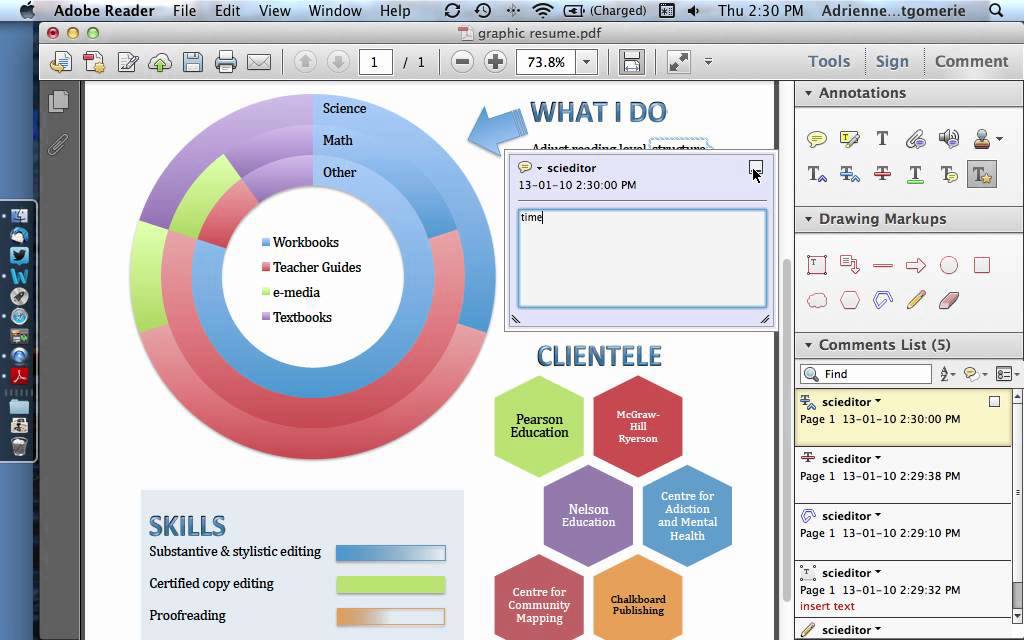Image resolution: width=1024 pixels, height=640 pixels.
Task: Select the Cloud drawing tool
Action: coord(816,300)
